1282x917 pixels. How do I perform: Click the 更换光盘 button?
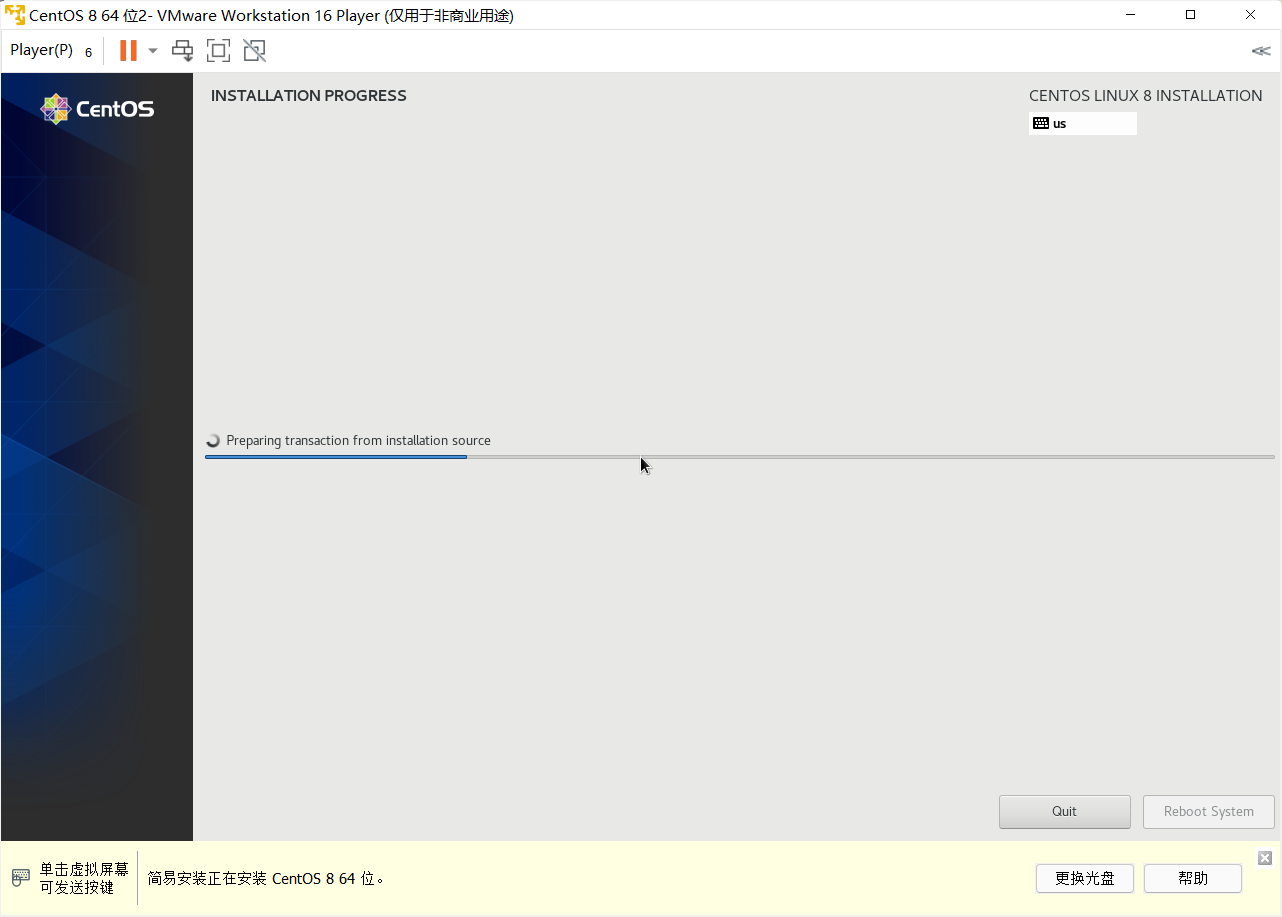(x=1085, y=878)
